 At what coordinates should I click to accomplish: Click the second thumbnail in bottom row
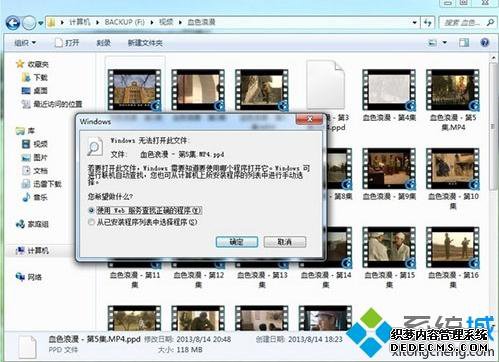198,318
